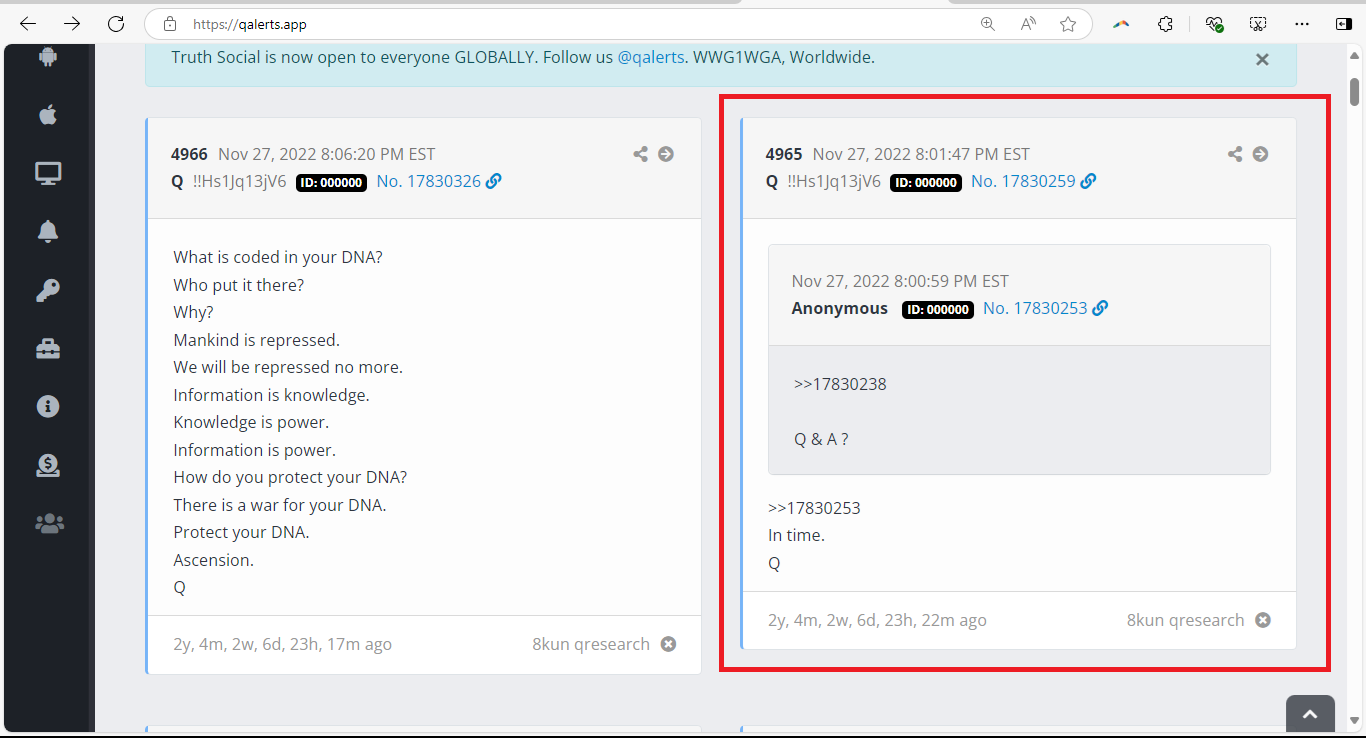Open the toolbox icon in sidebar
The height and width of the screenshot is (738, 1366).
48,348
